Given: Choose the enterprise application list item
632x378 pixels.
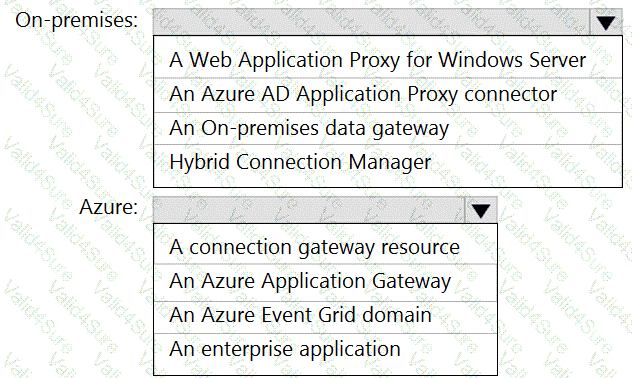Looking at the screenshot, I should coord(325,349).
